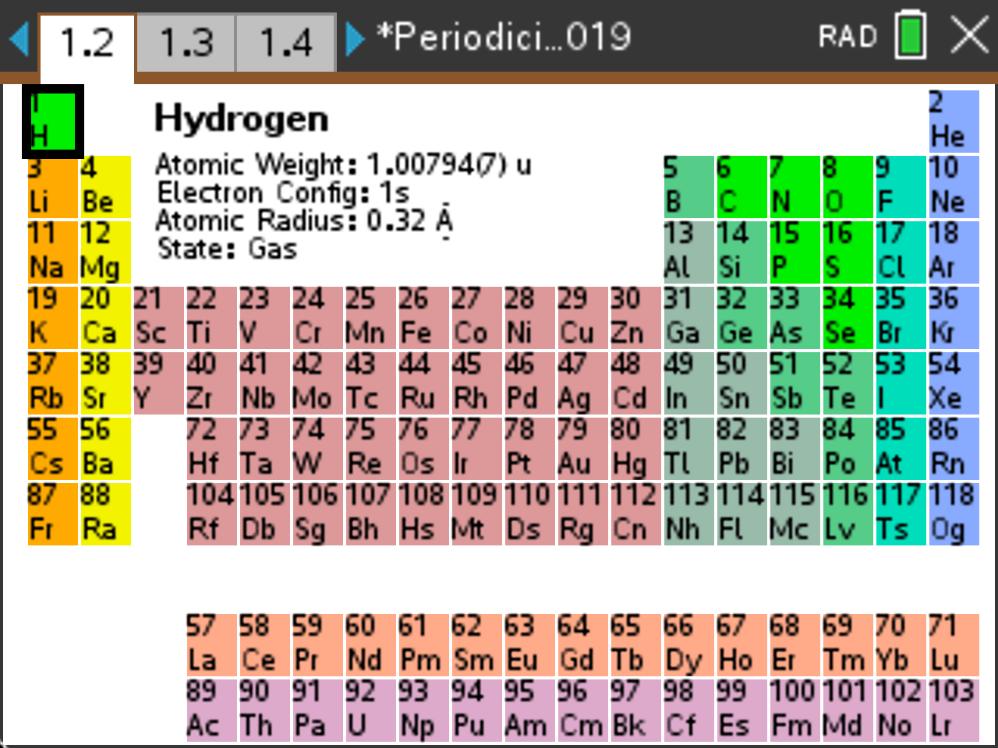The width and height of the screenshot is (998, 748).
Task: Select Oganesson, element 118
Action: click(952, 512)
